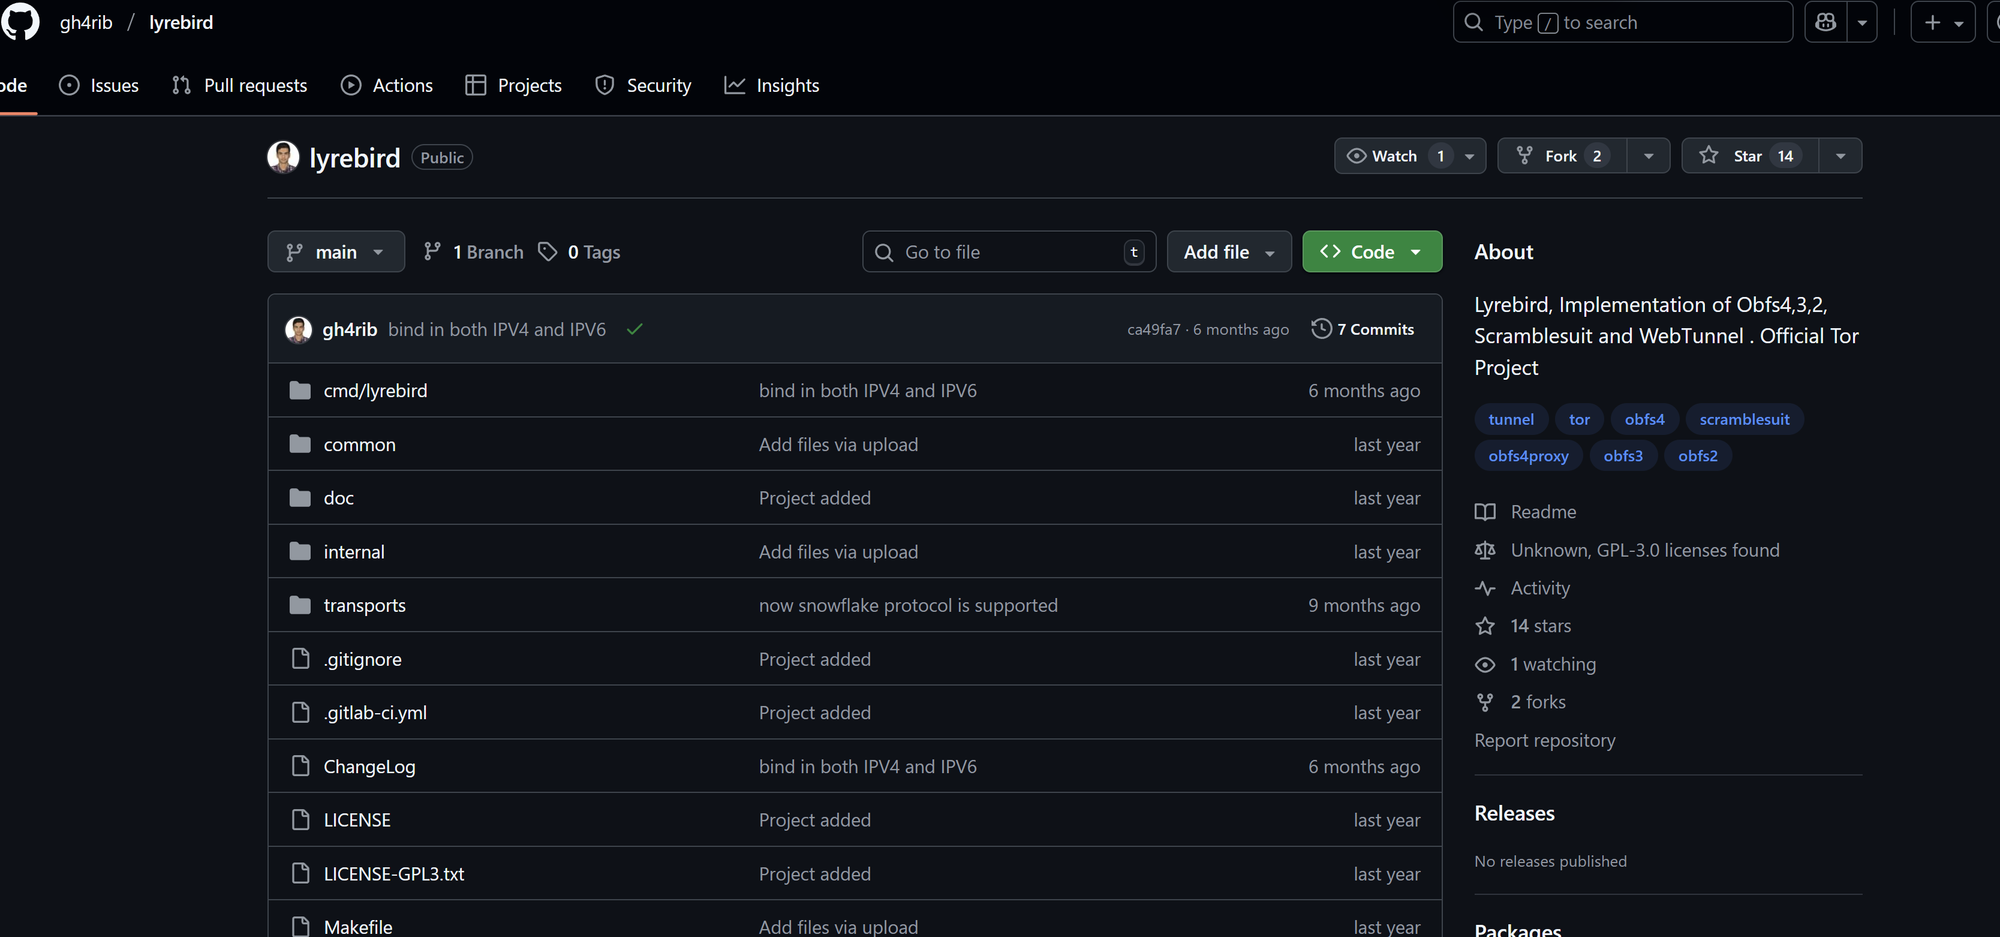Viewport: 2000px width, 937px height.
Task: Switch to the Issues tab
Action: [x=99, y=85]
